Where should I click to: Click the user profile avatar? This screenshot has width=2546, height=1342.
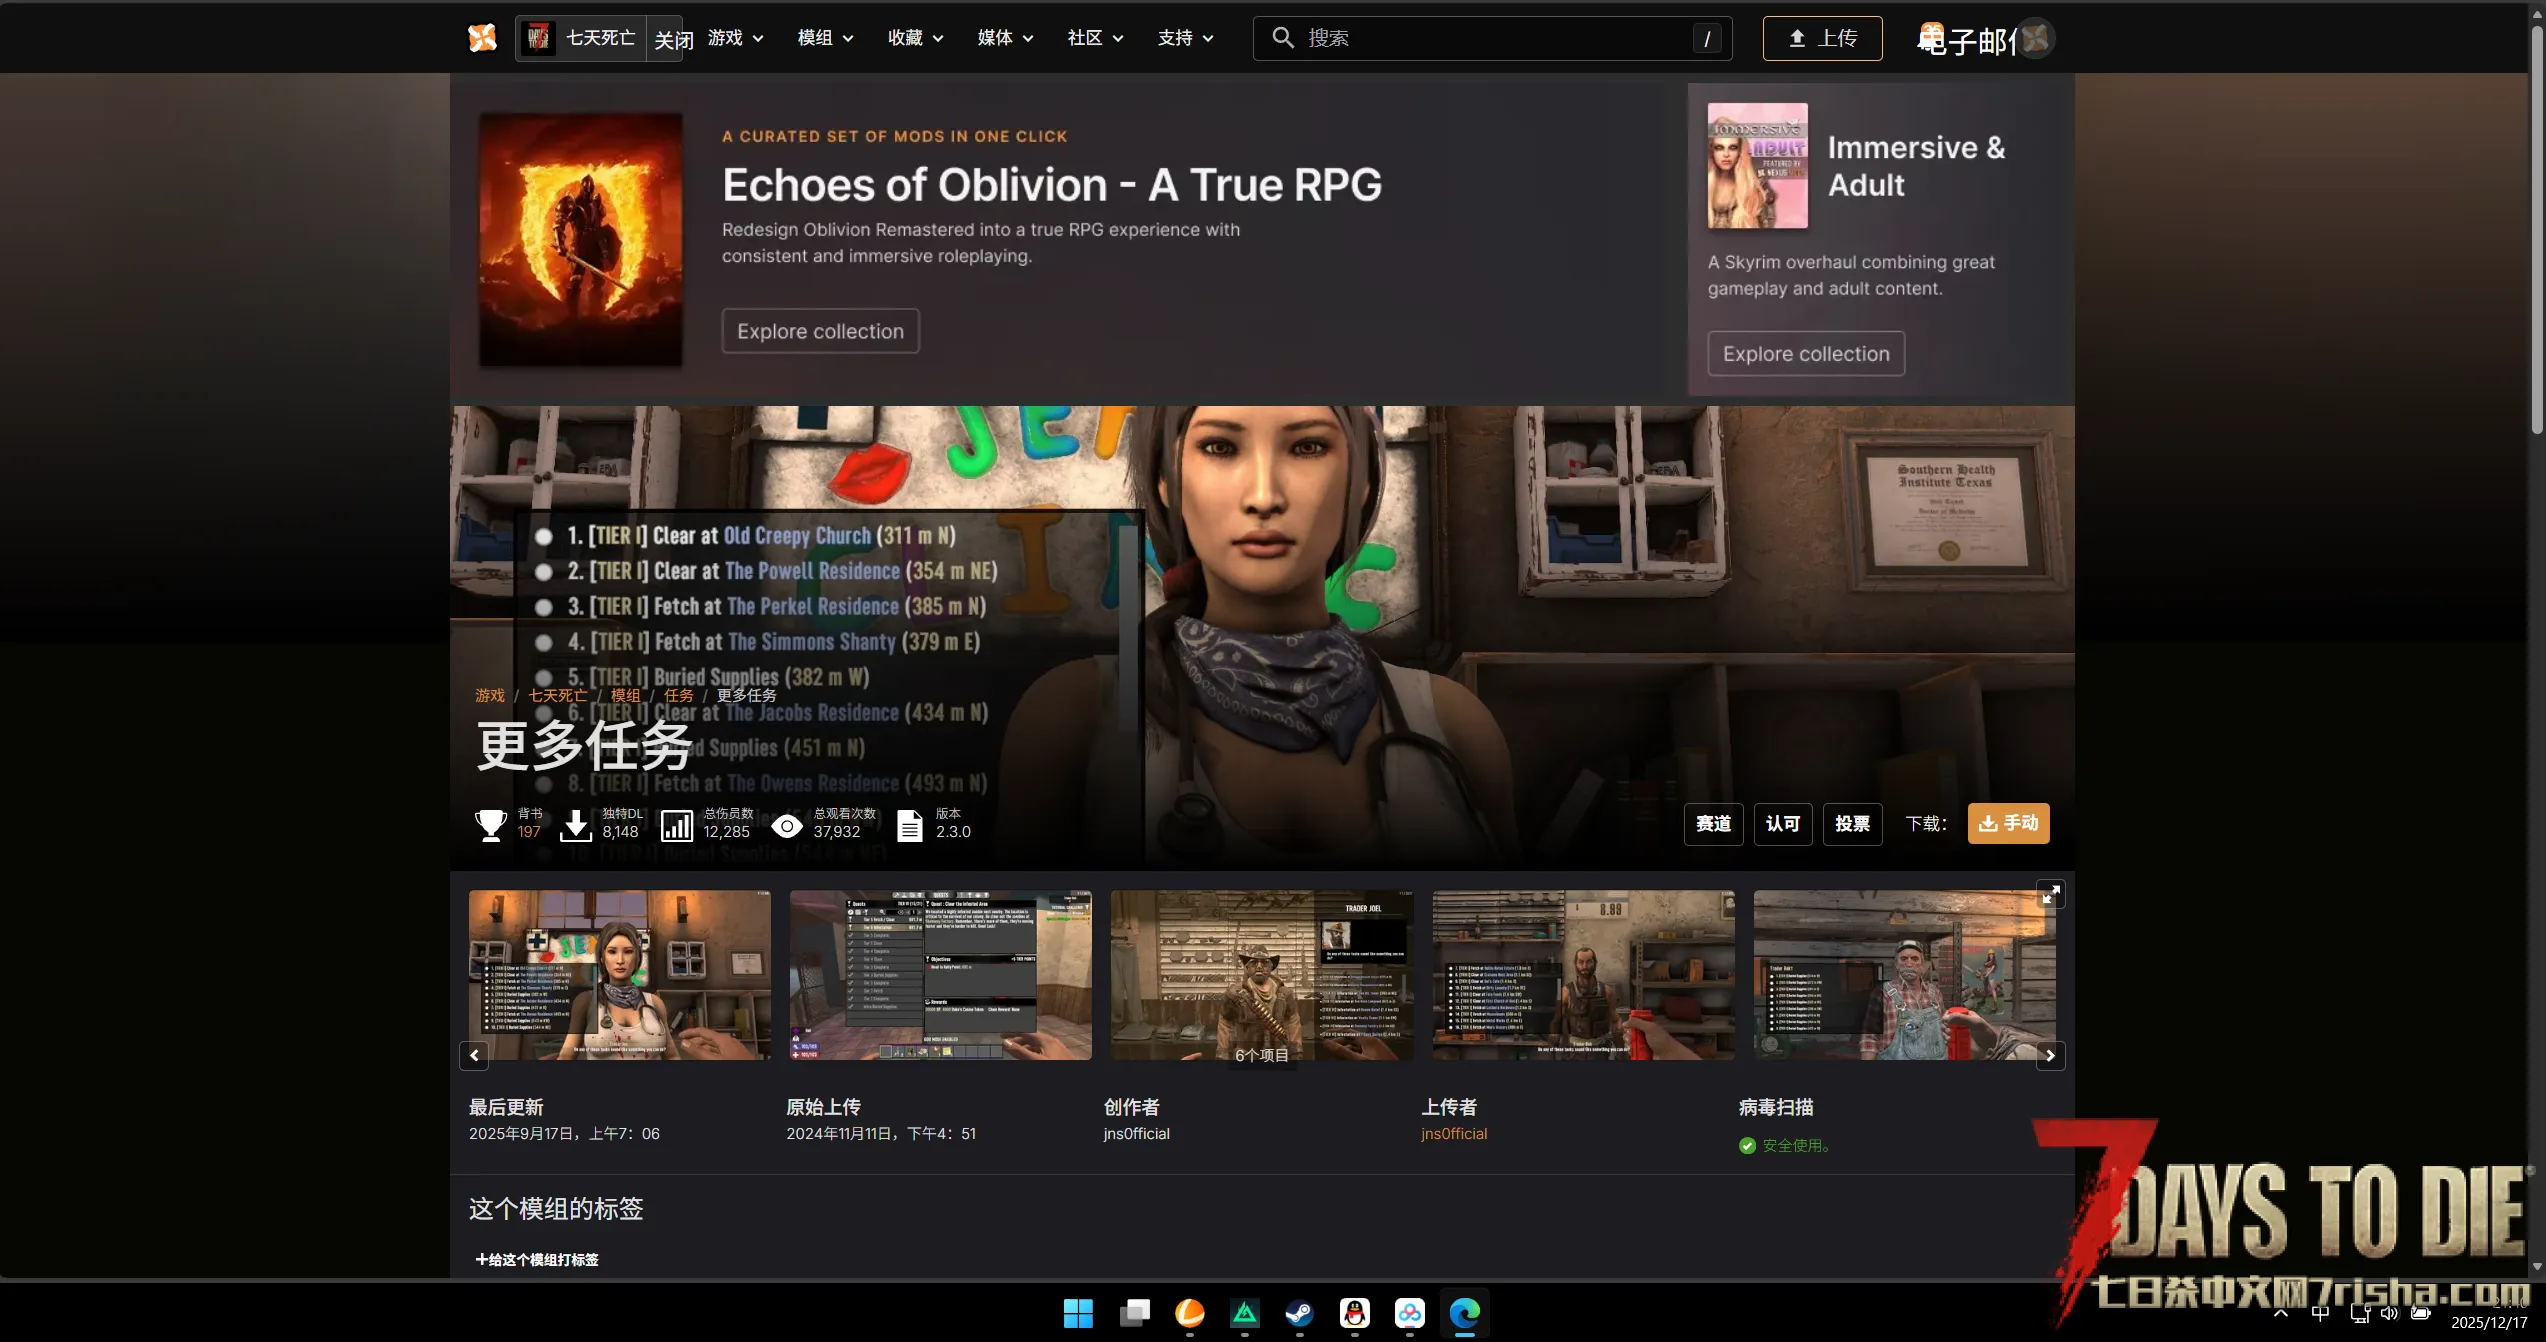pyautogui.click(x=2036, y=38)
